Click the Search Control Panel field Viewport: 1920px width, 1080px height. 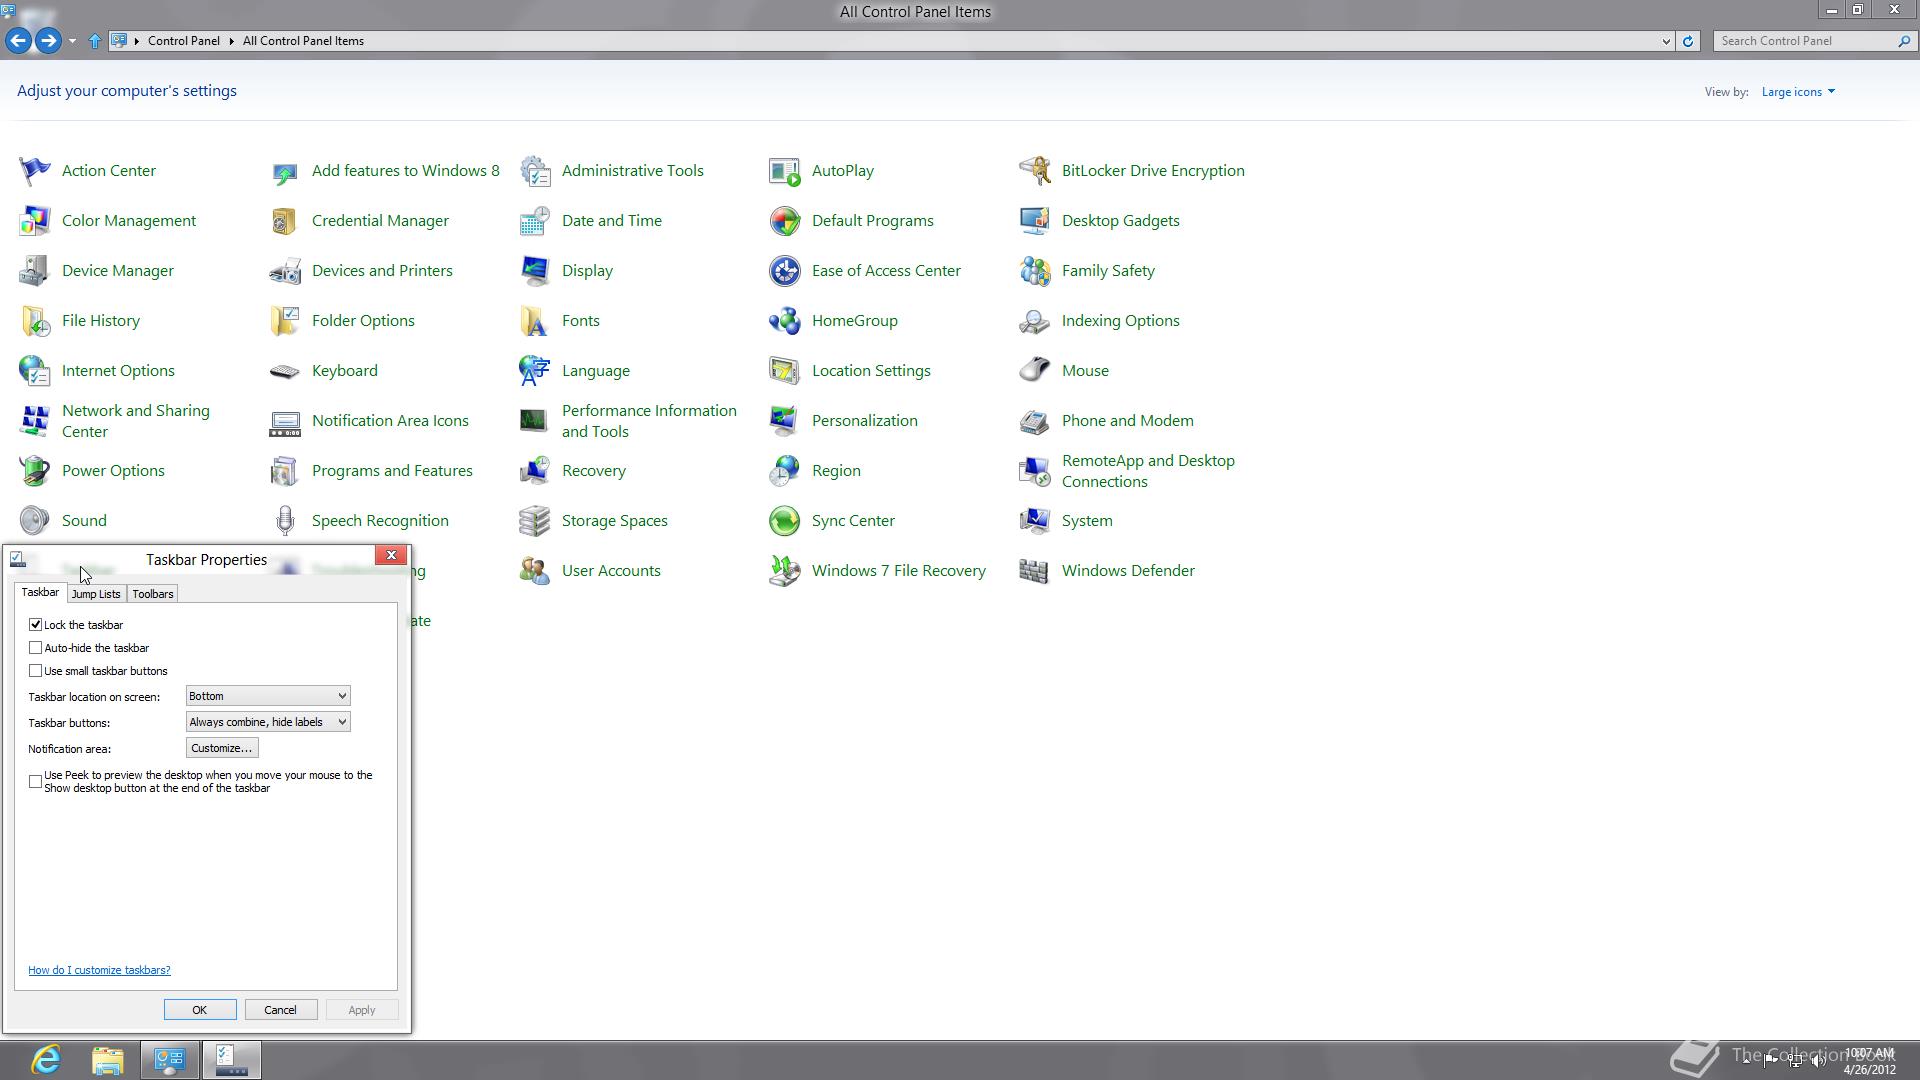click(1805, 41)
